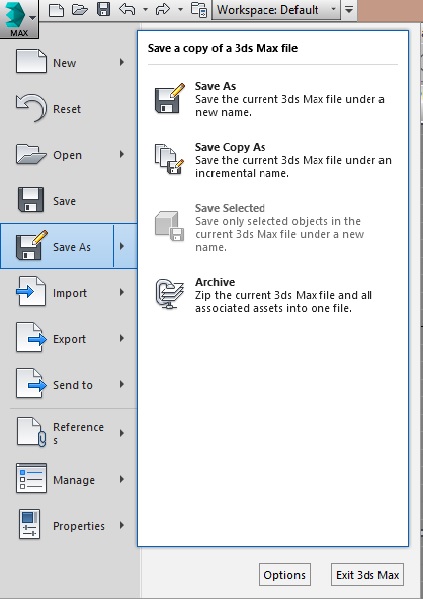The height and width of the screenshot is (599, 423).
Task: Click the Redo arrow toolbar icon
Action: [162, 9]
